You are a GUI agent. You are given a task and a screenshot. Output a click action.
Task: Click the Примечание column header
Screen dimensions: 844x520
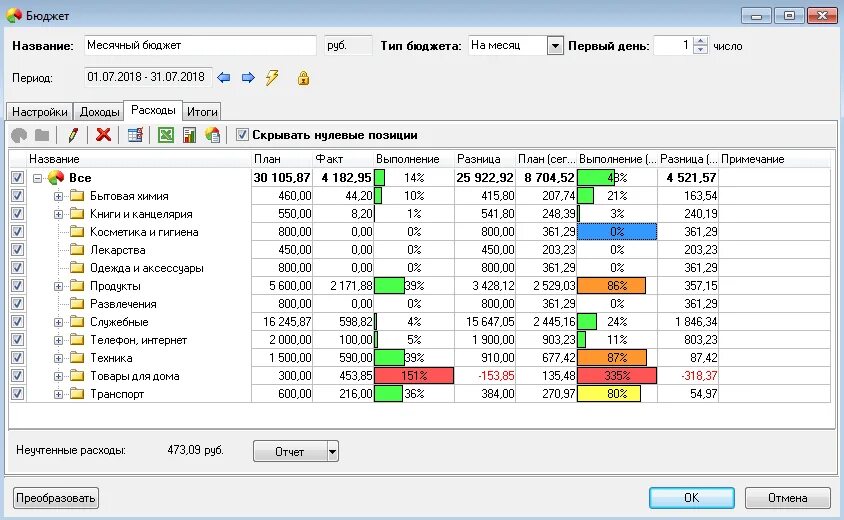pos(774,159)
